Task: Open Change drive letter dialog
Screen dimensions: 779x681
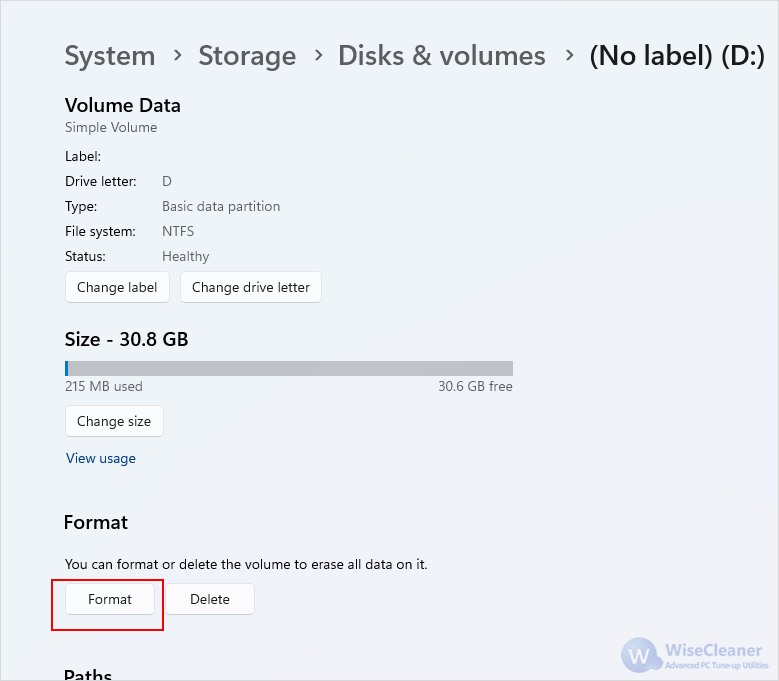Action: pyautogui.click(x=251, y=287)
